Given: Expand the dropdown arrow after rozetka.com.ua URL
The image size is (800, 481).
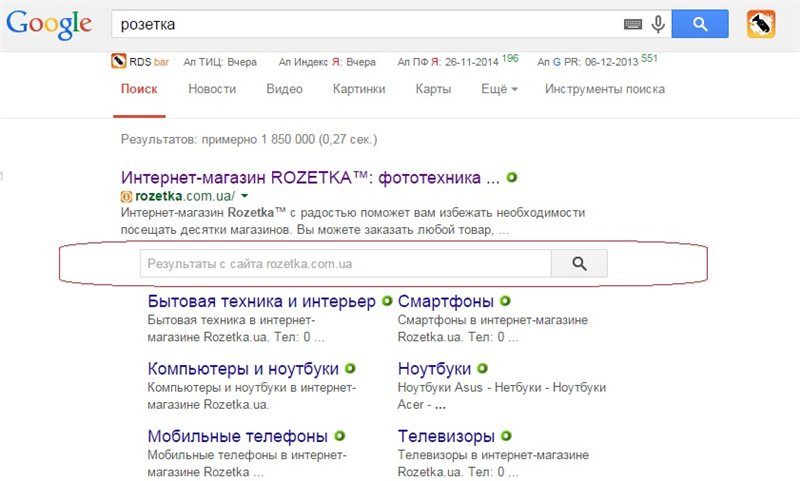Looking at the screenshot, I should [244, 196].
